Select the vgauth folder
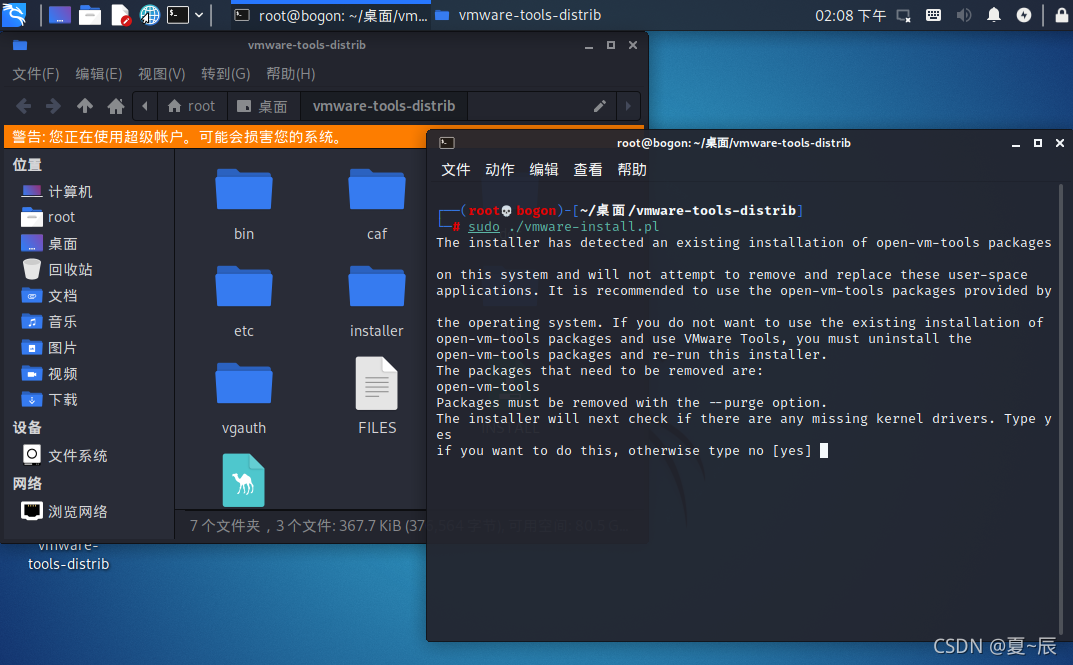Viewport: 1073px width, 665px height. tap(244, 398)
